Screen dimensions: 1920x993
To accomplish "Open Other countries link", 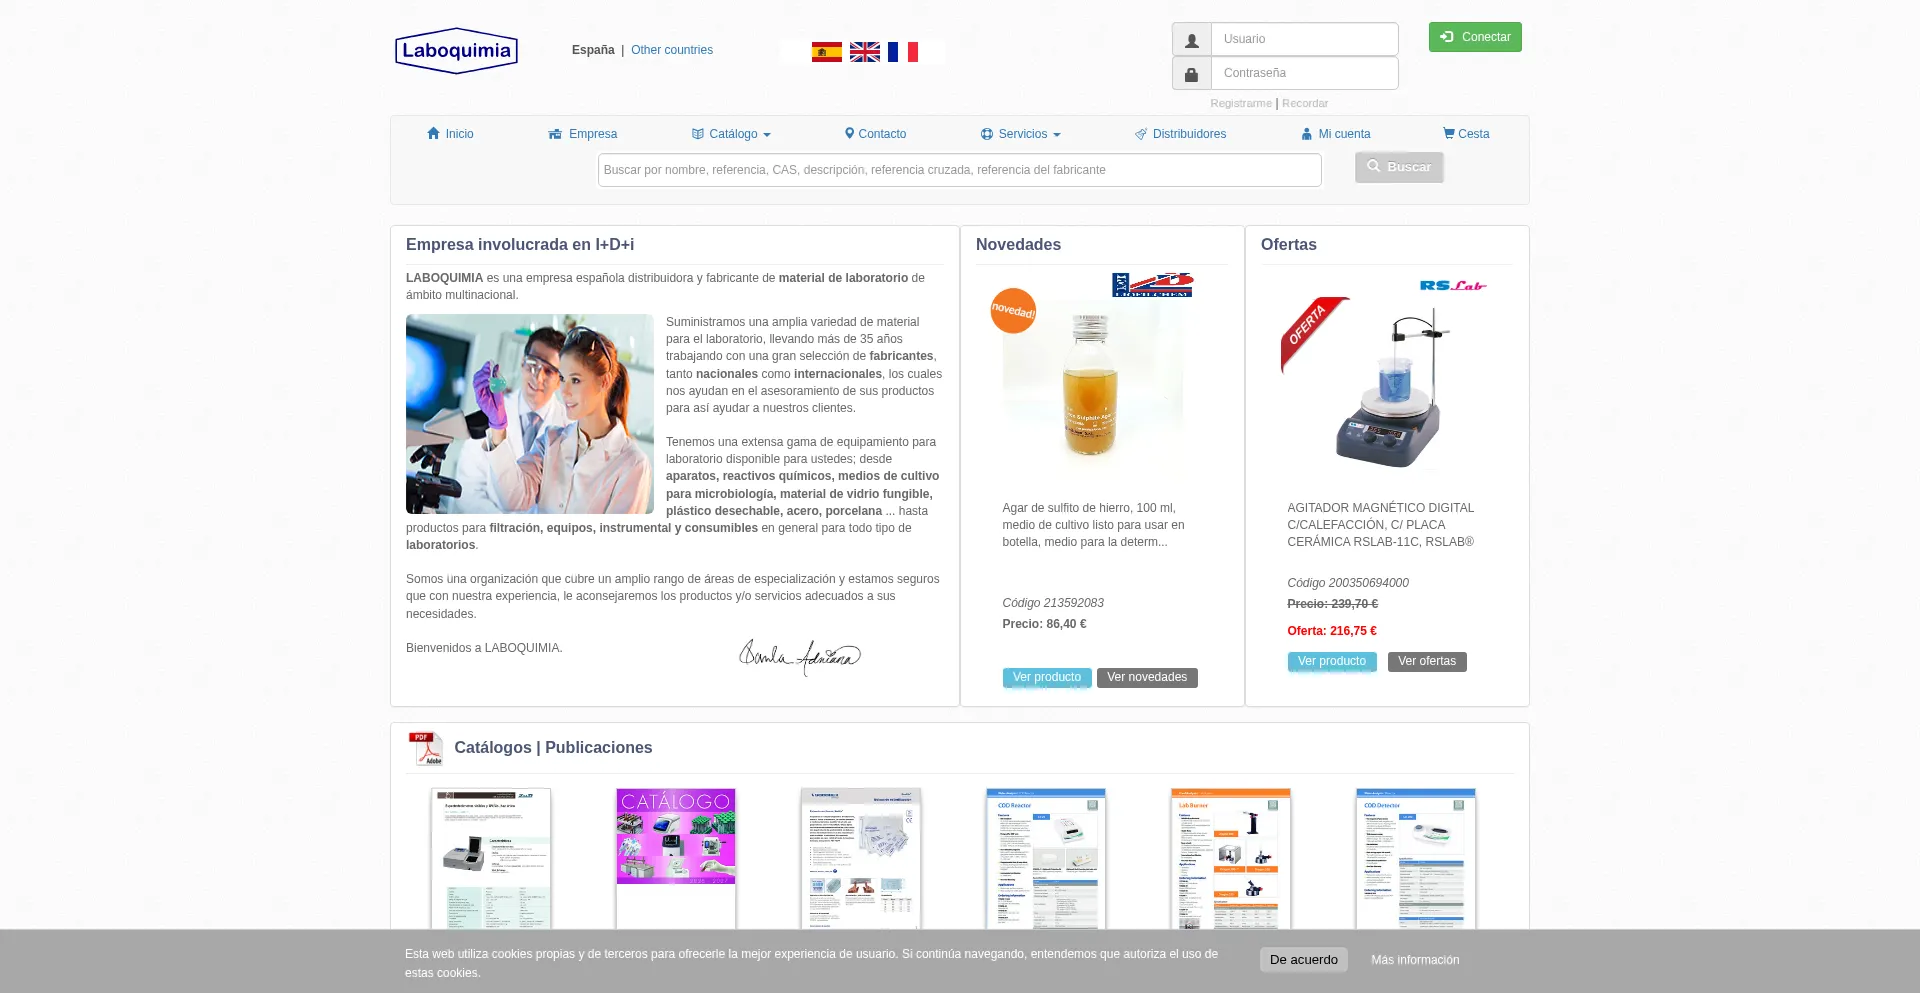I will [x=672, y=50].
